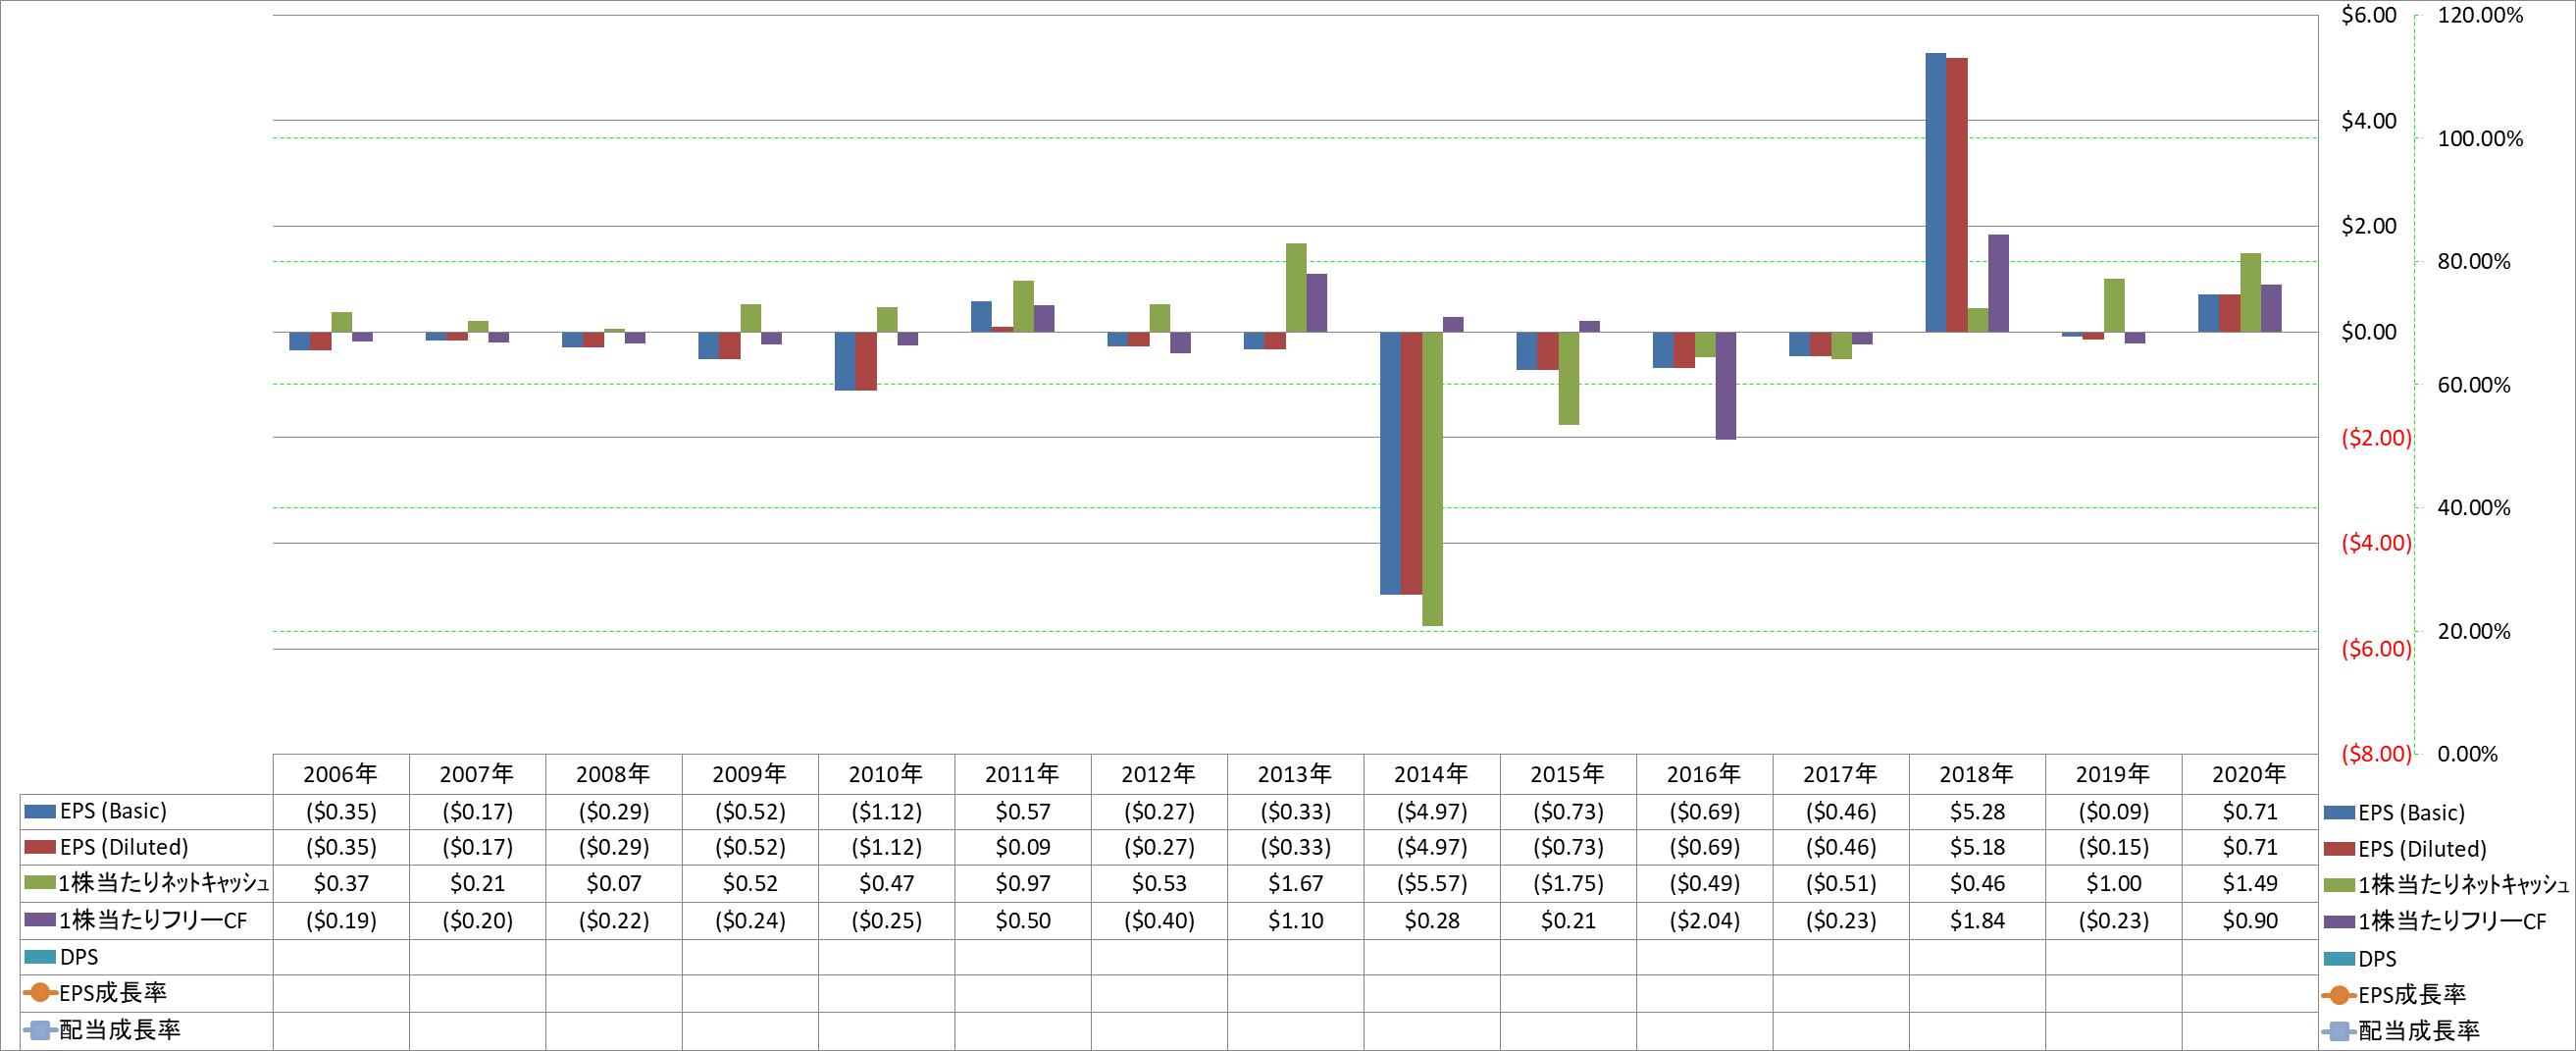Click the 2014年 column header

tap(1432, 774)
